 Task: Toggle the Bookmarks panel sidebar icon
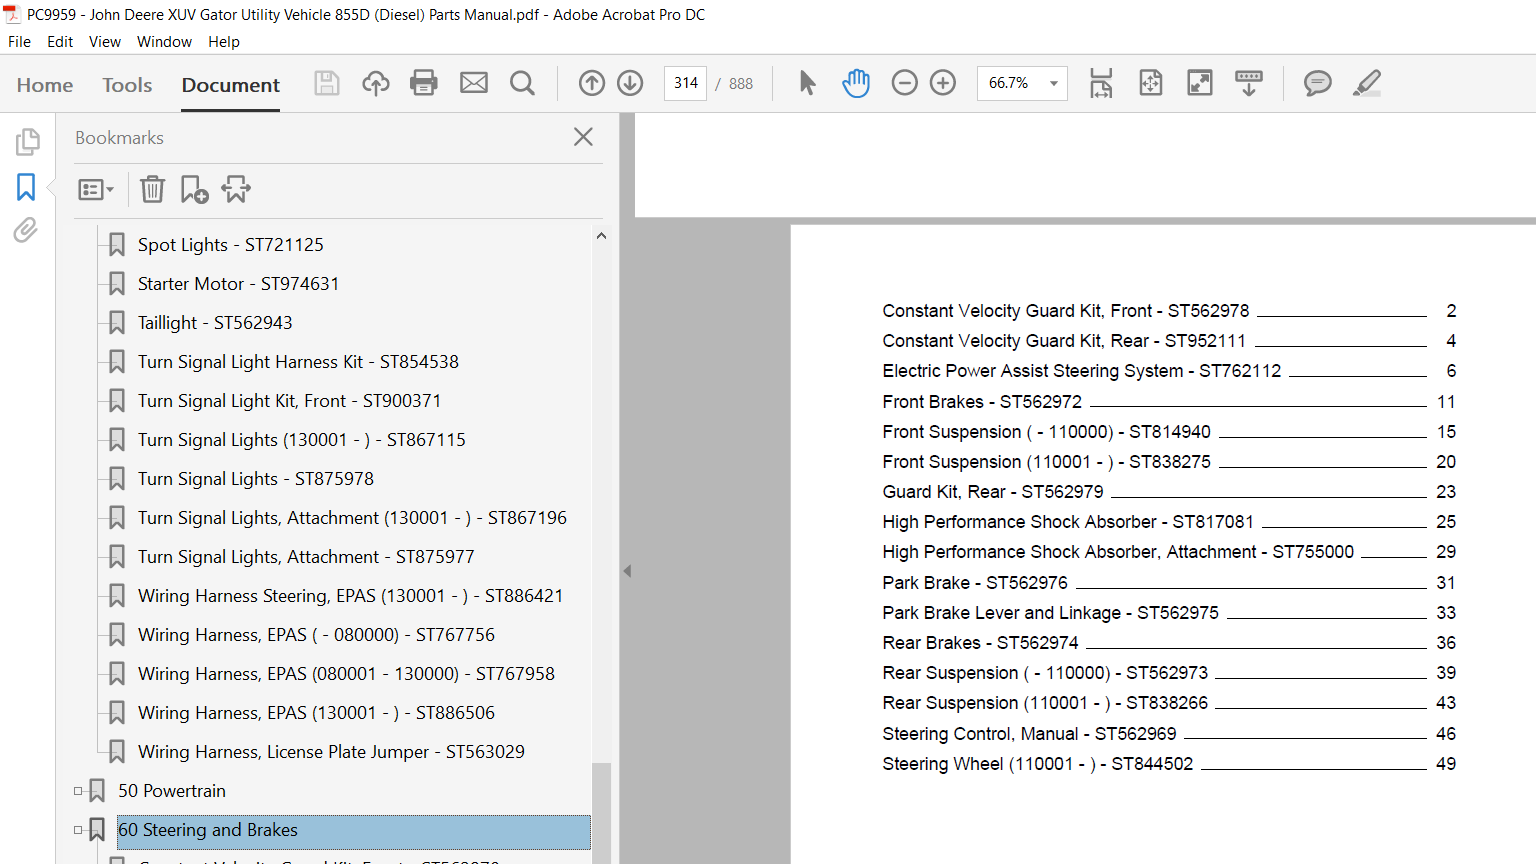pyautogui.click(x=26, y=187)
